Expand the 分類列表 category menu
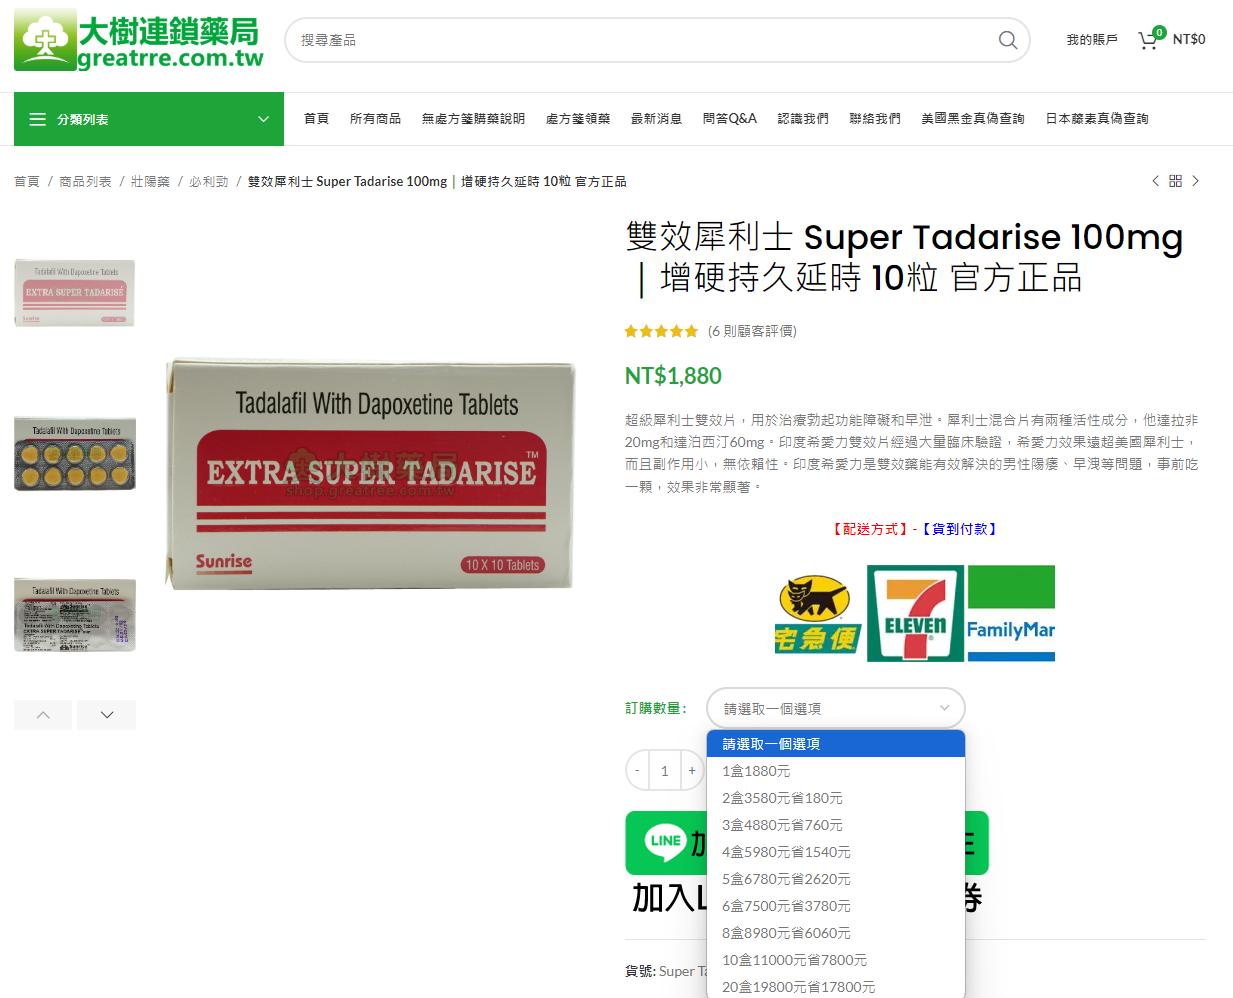The width and height of the screenshot is (1233, 998). [x=149, y=119]
